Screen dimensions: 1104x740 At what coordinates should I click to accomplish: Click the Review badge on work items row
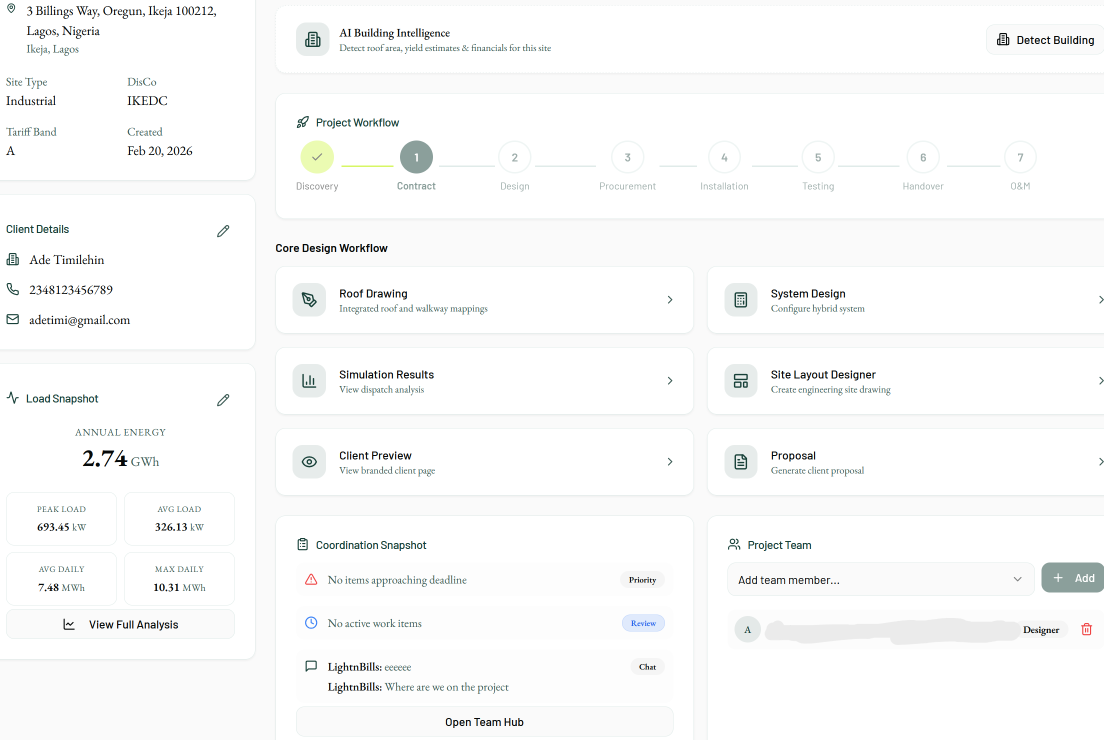tap(643, 623)
